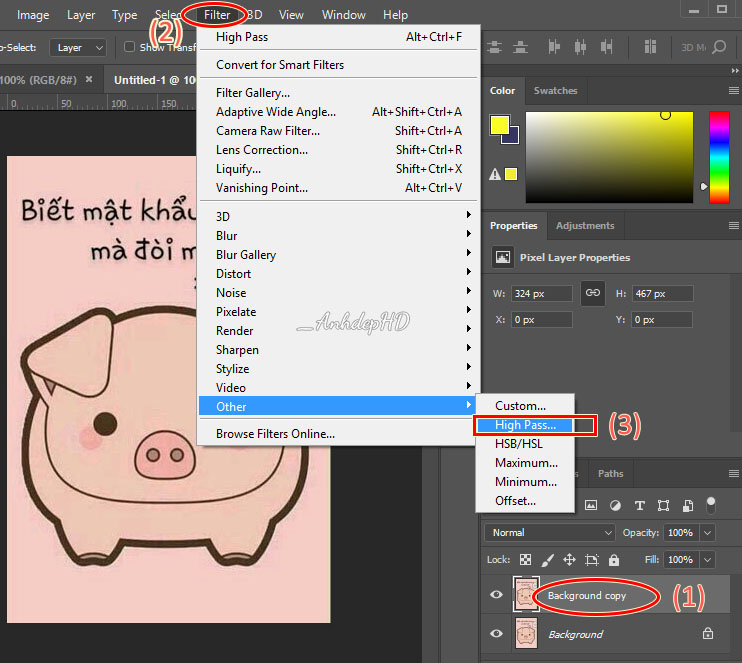The height and width of the screenshot is (663, 742).
Task: Click the align vertical centers icon
Action: (x=495, y=47)
